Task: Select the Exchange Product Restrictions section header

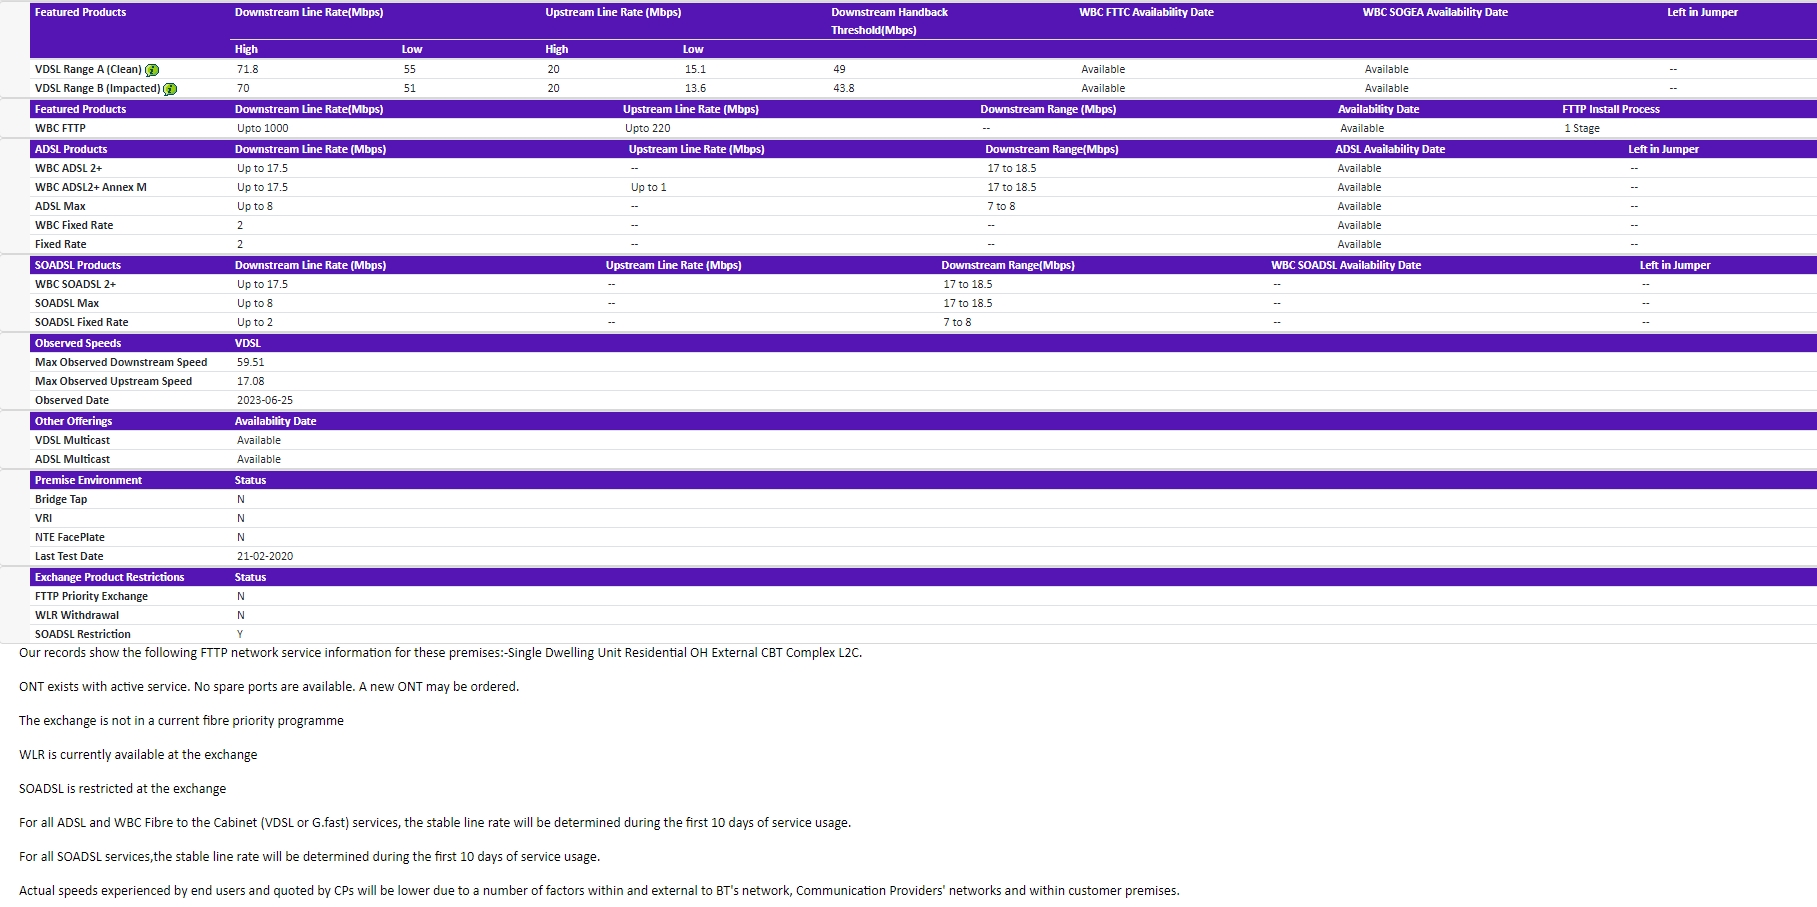Action: [109, 577]
